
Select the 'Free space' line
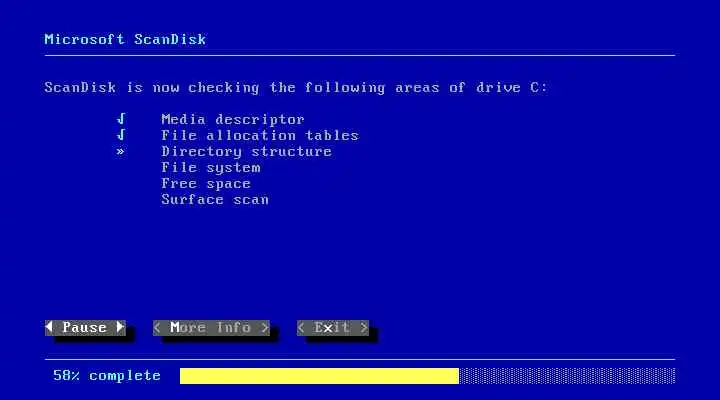206,184
